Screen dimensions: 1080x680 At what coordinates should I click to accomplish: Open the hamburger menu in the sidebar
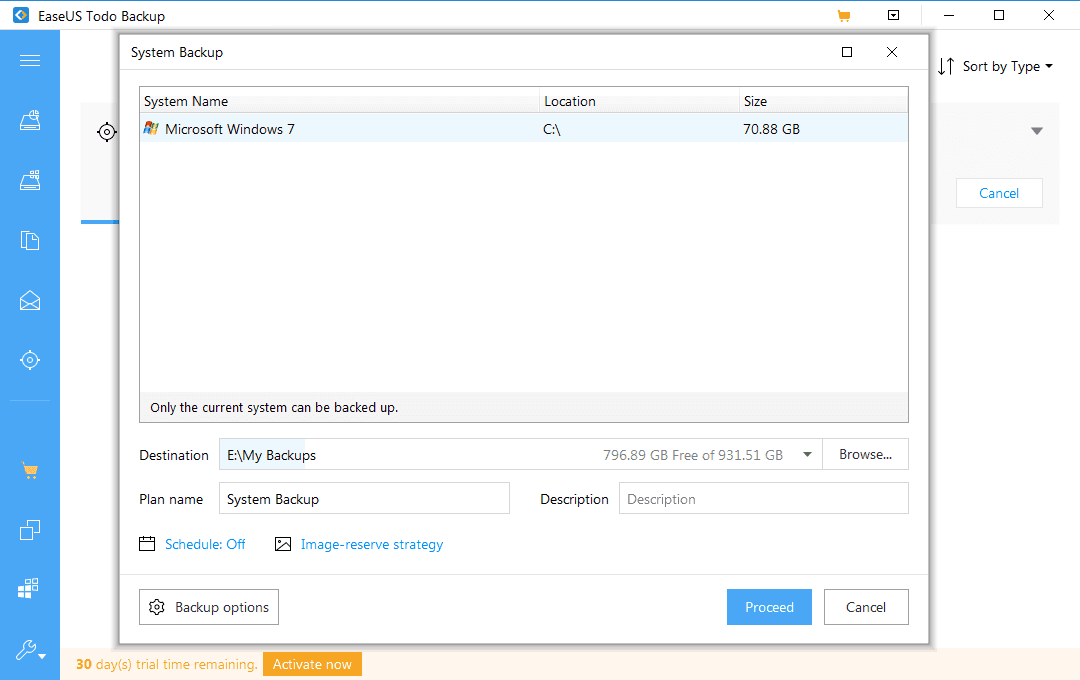30,61
